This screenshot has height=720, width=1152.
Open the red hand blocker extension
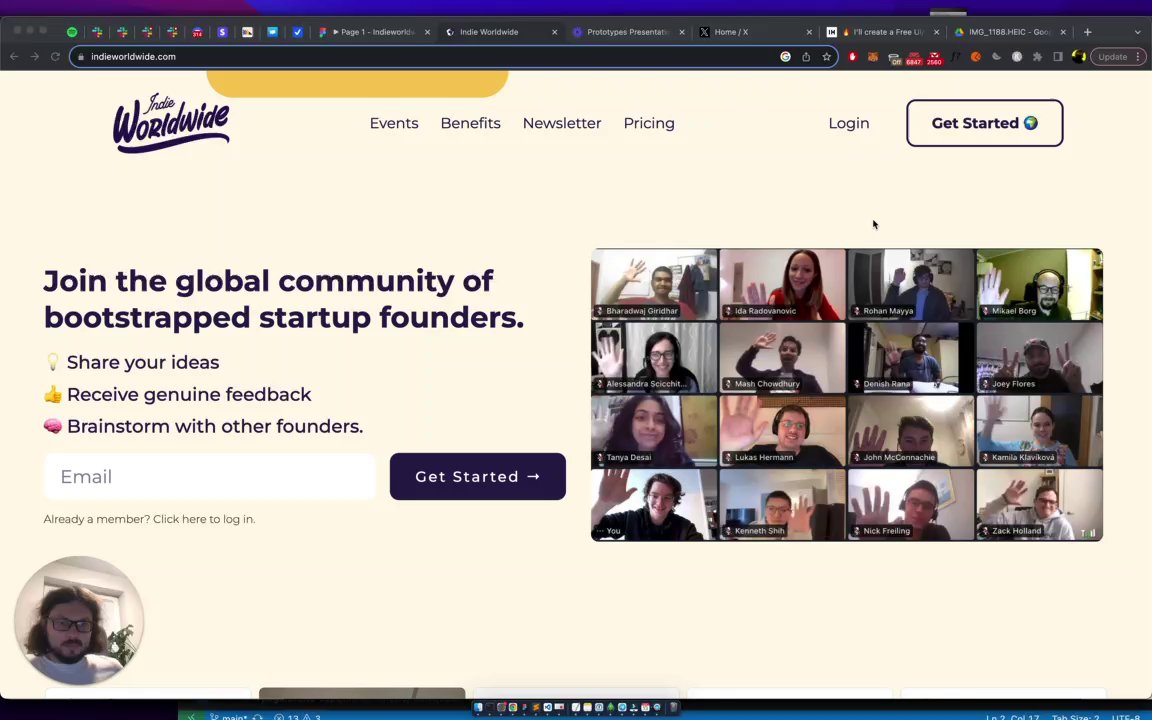(852, 57)
